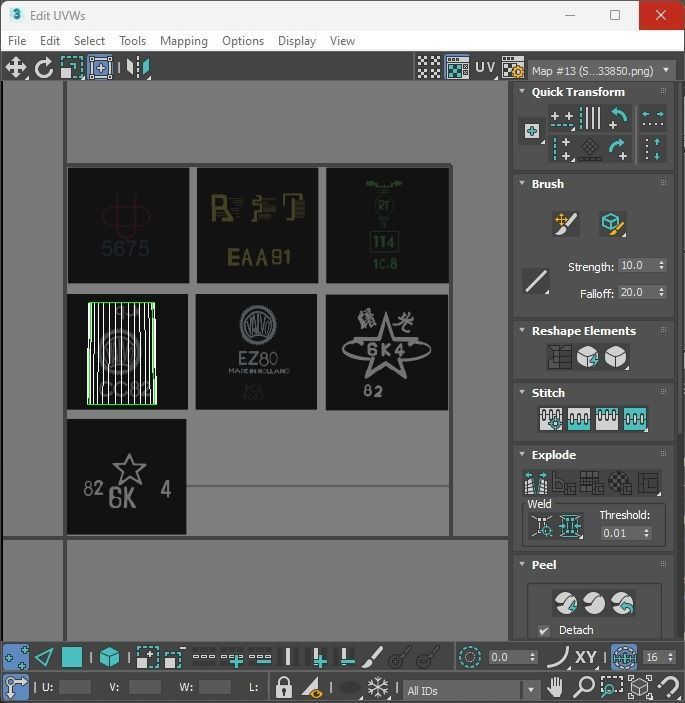
Task: Click the Break icon in Explode
Action: click(536, 482)
